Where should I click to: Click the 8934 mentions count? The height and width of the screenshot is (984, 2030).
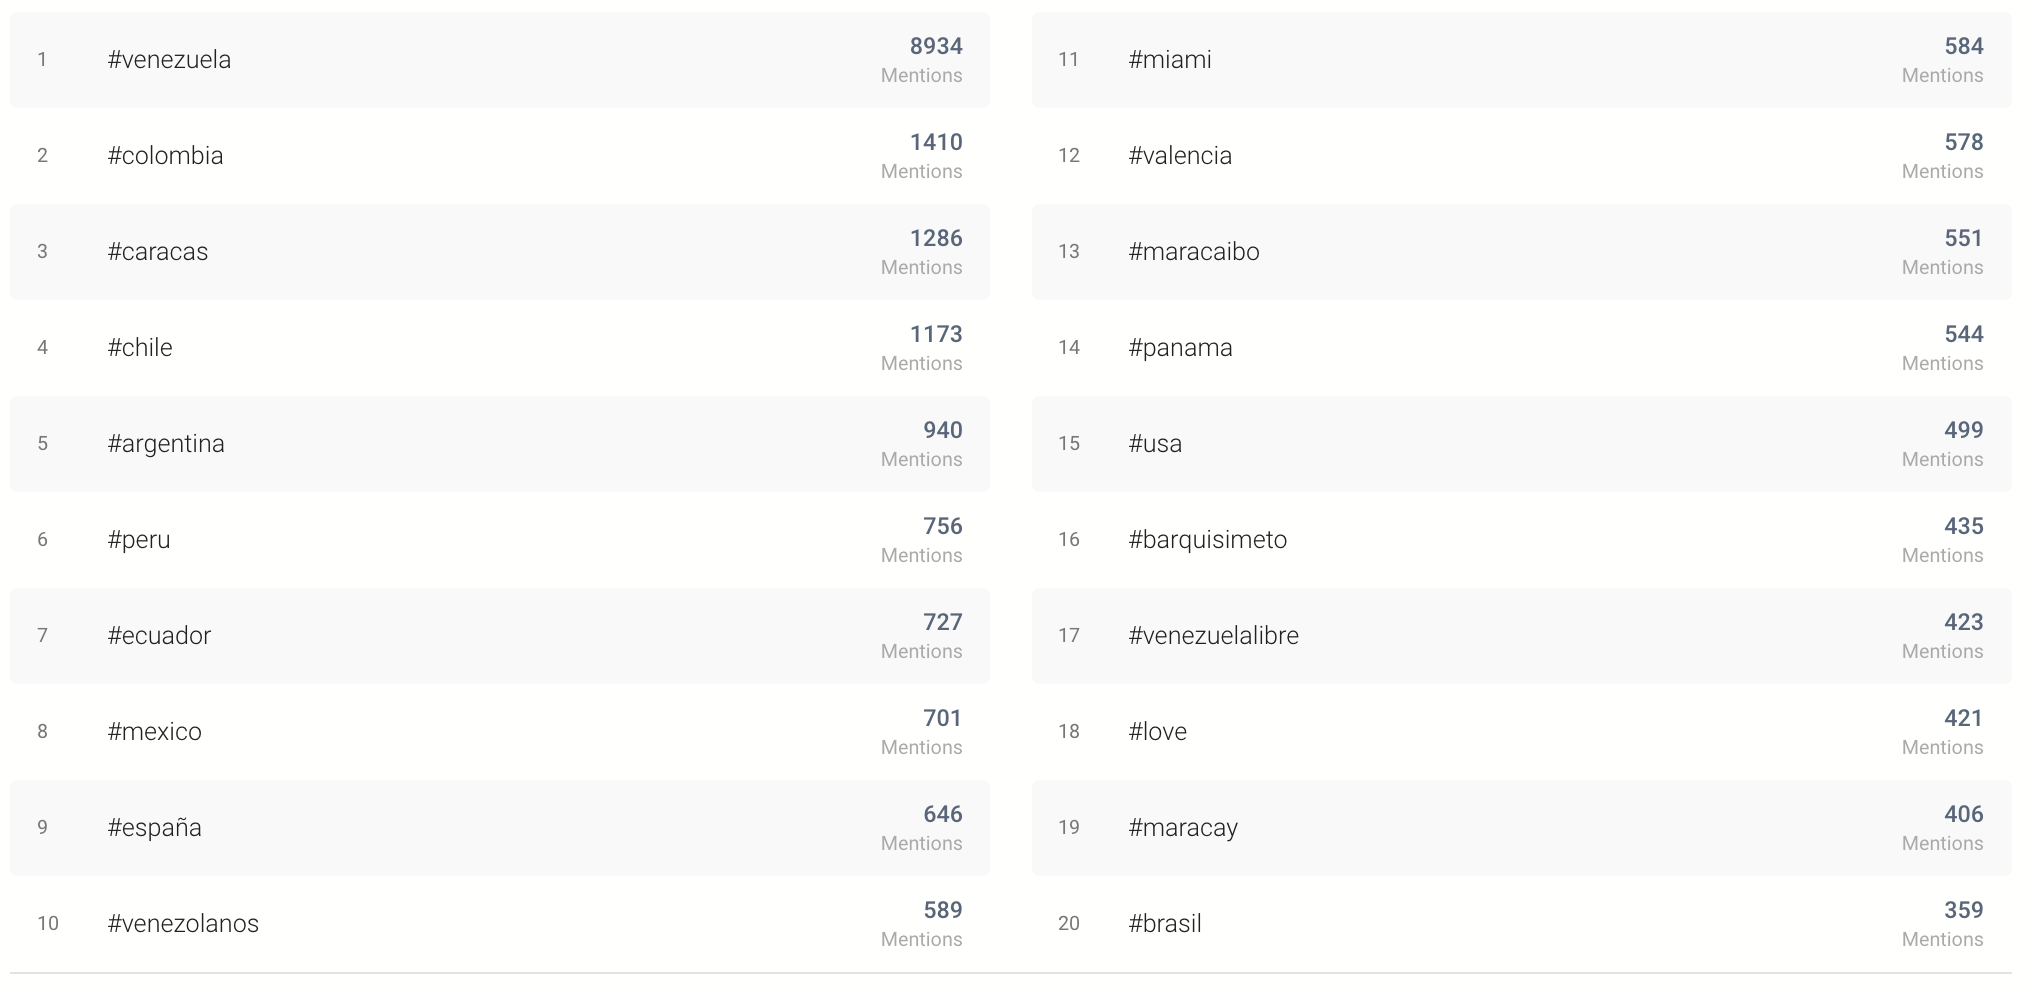[936, 46]
